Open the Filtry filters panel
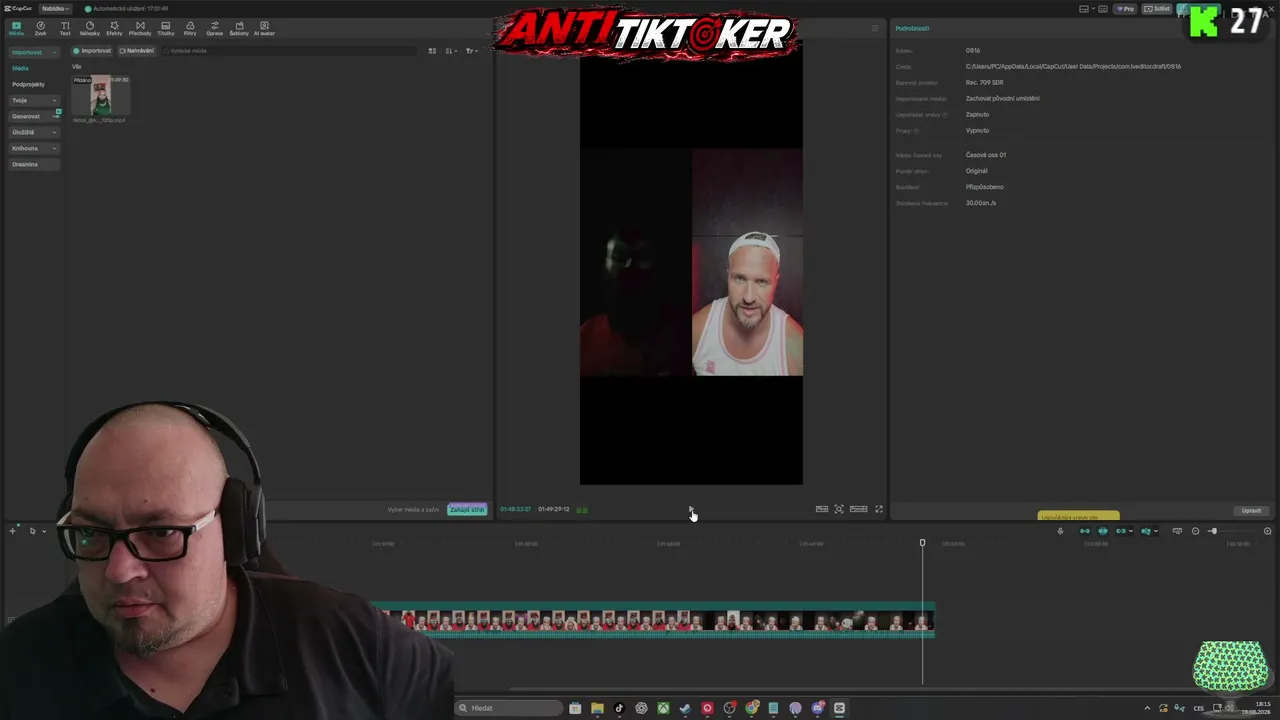This screenshot has height=720, width=1280. [x=190, y=28]
